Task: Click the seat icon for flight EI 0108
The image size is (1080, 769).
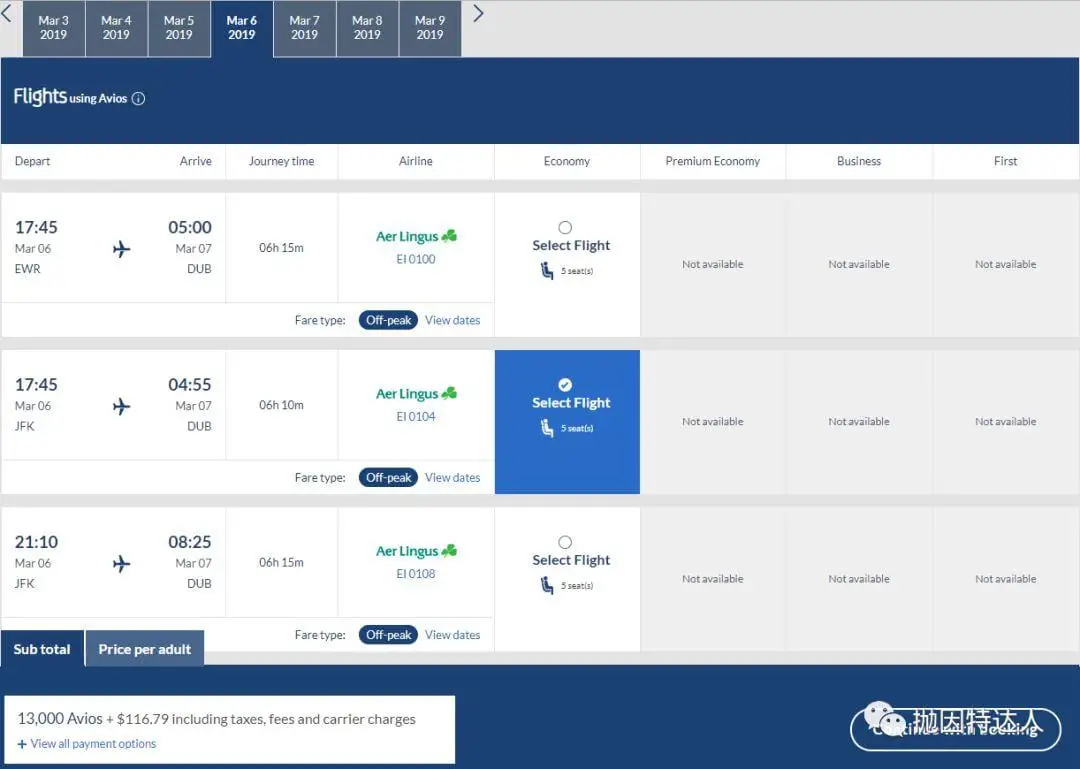Action: [547, 586]
